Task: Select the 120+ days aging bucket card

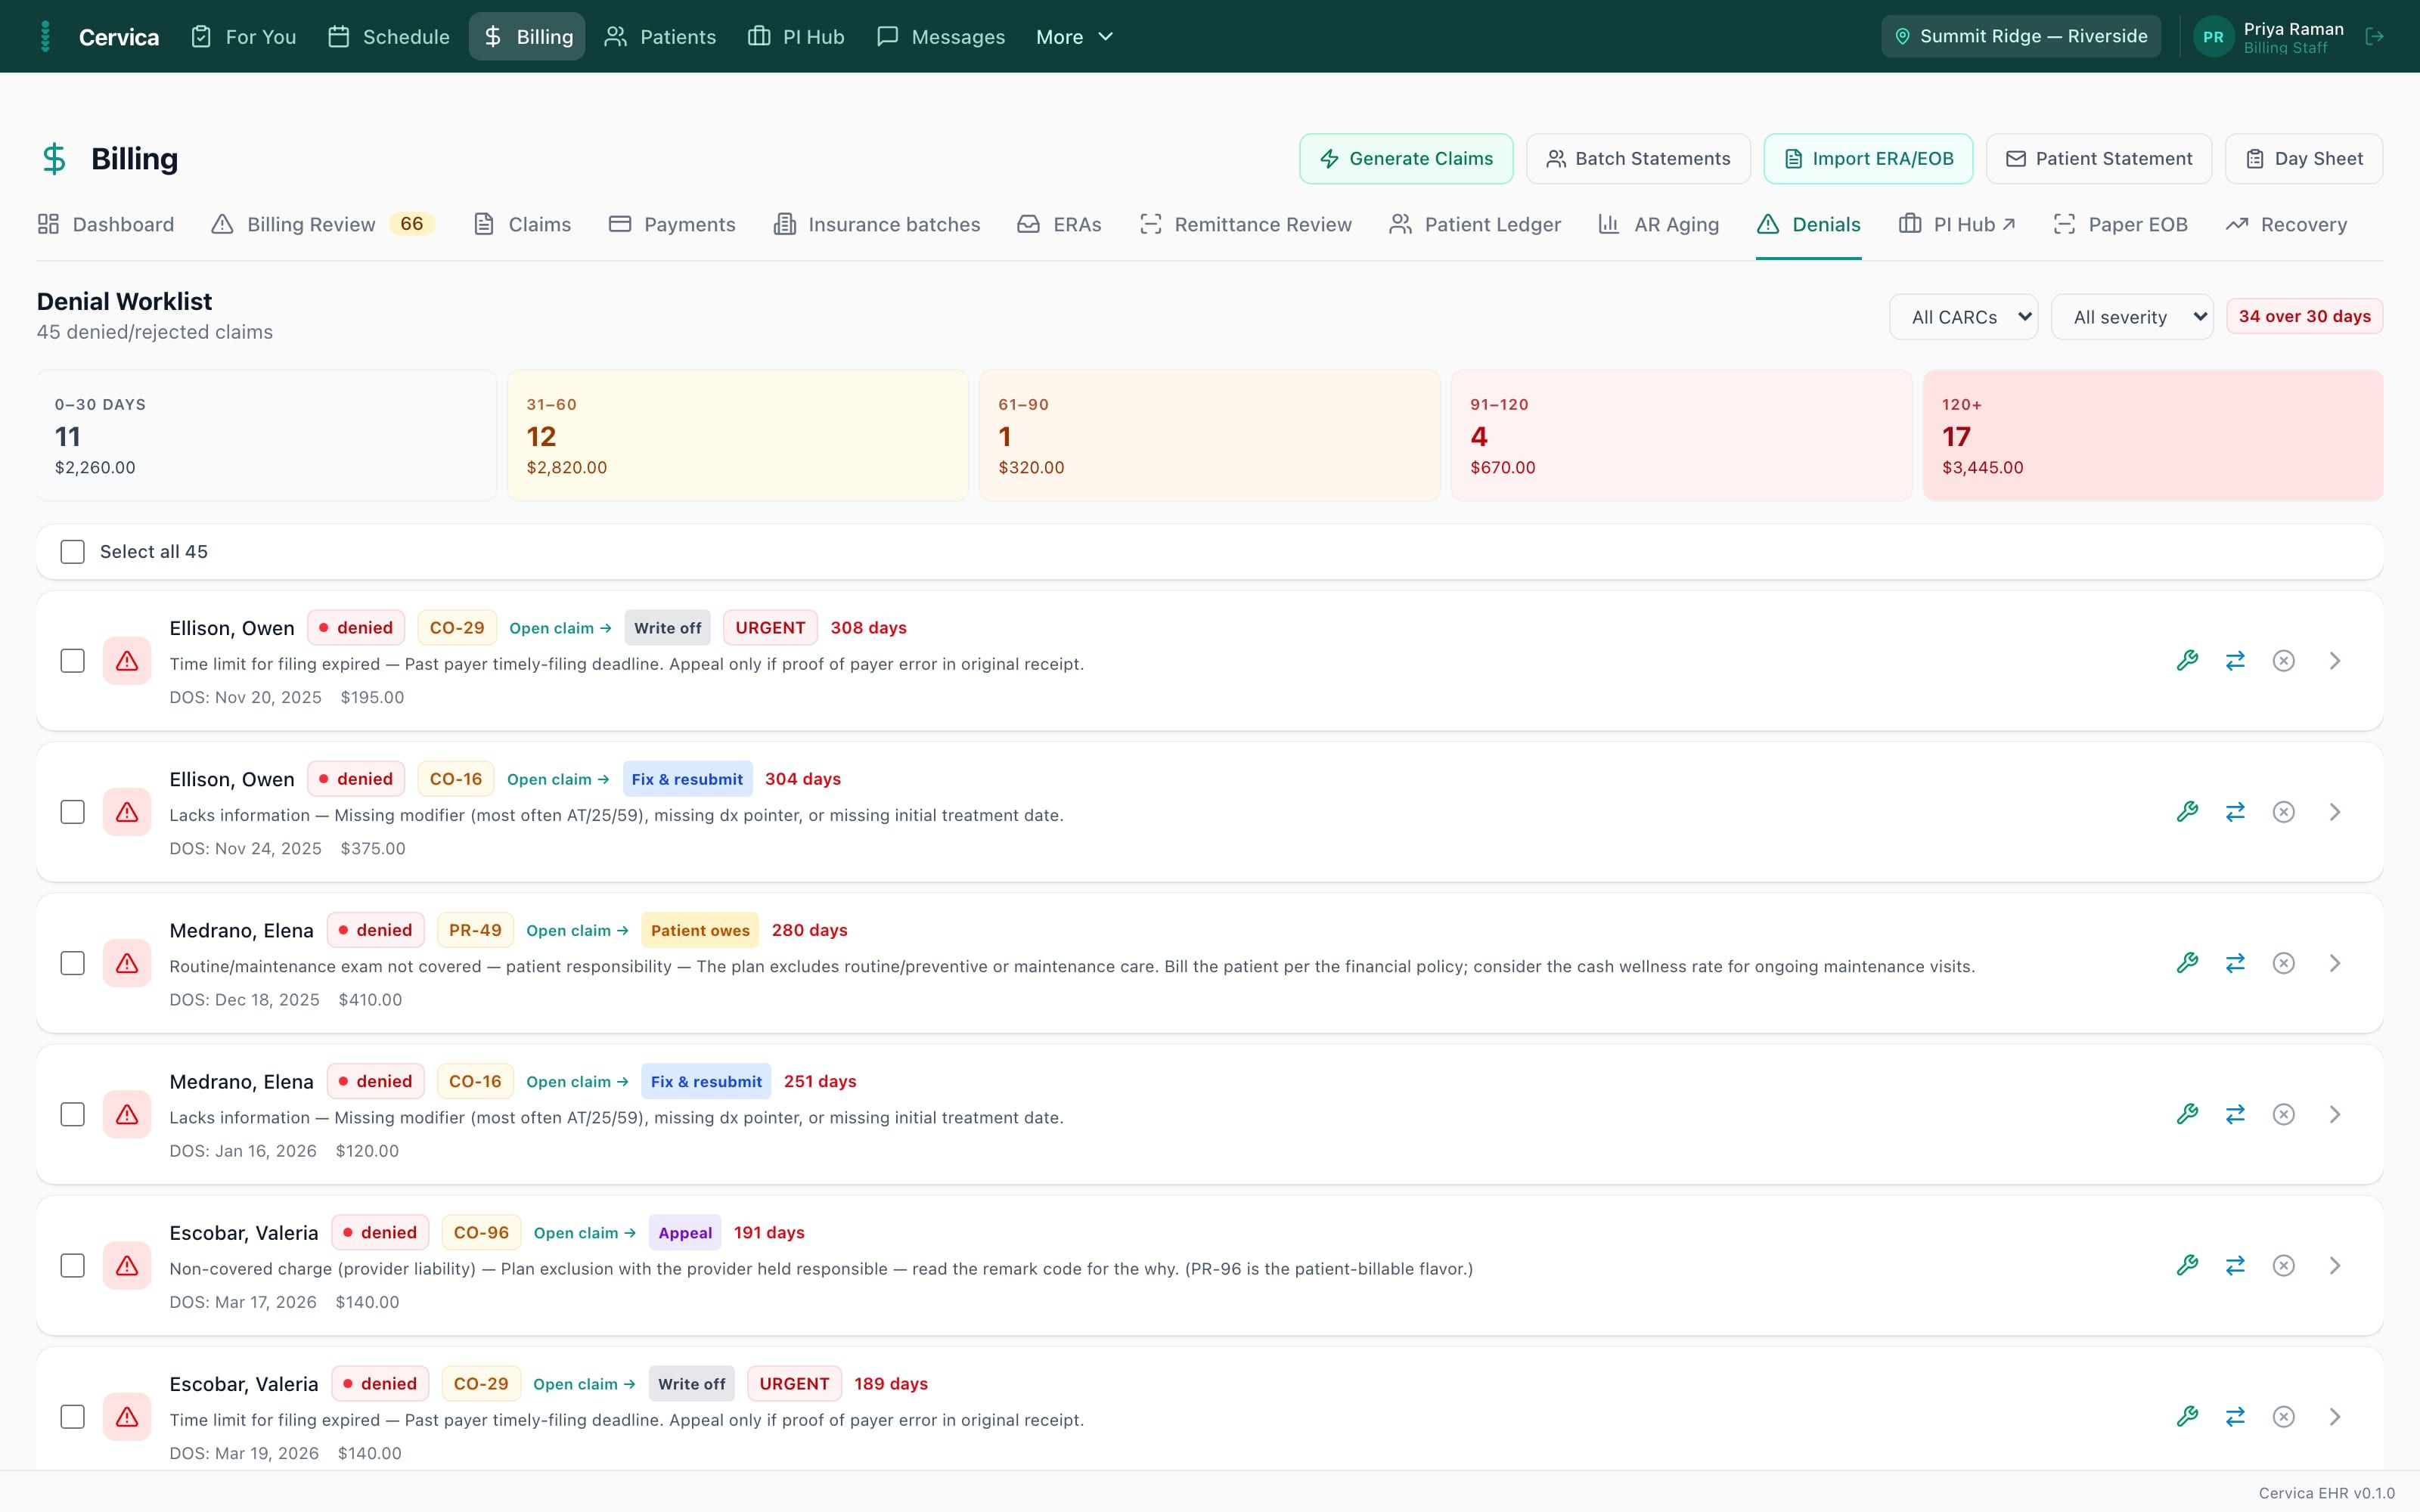Action: tap(2152, 435)
